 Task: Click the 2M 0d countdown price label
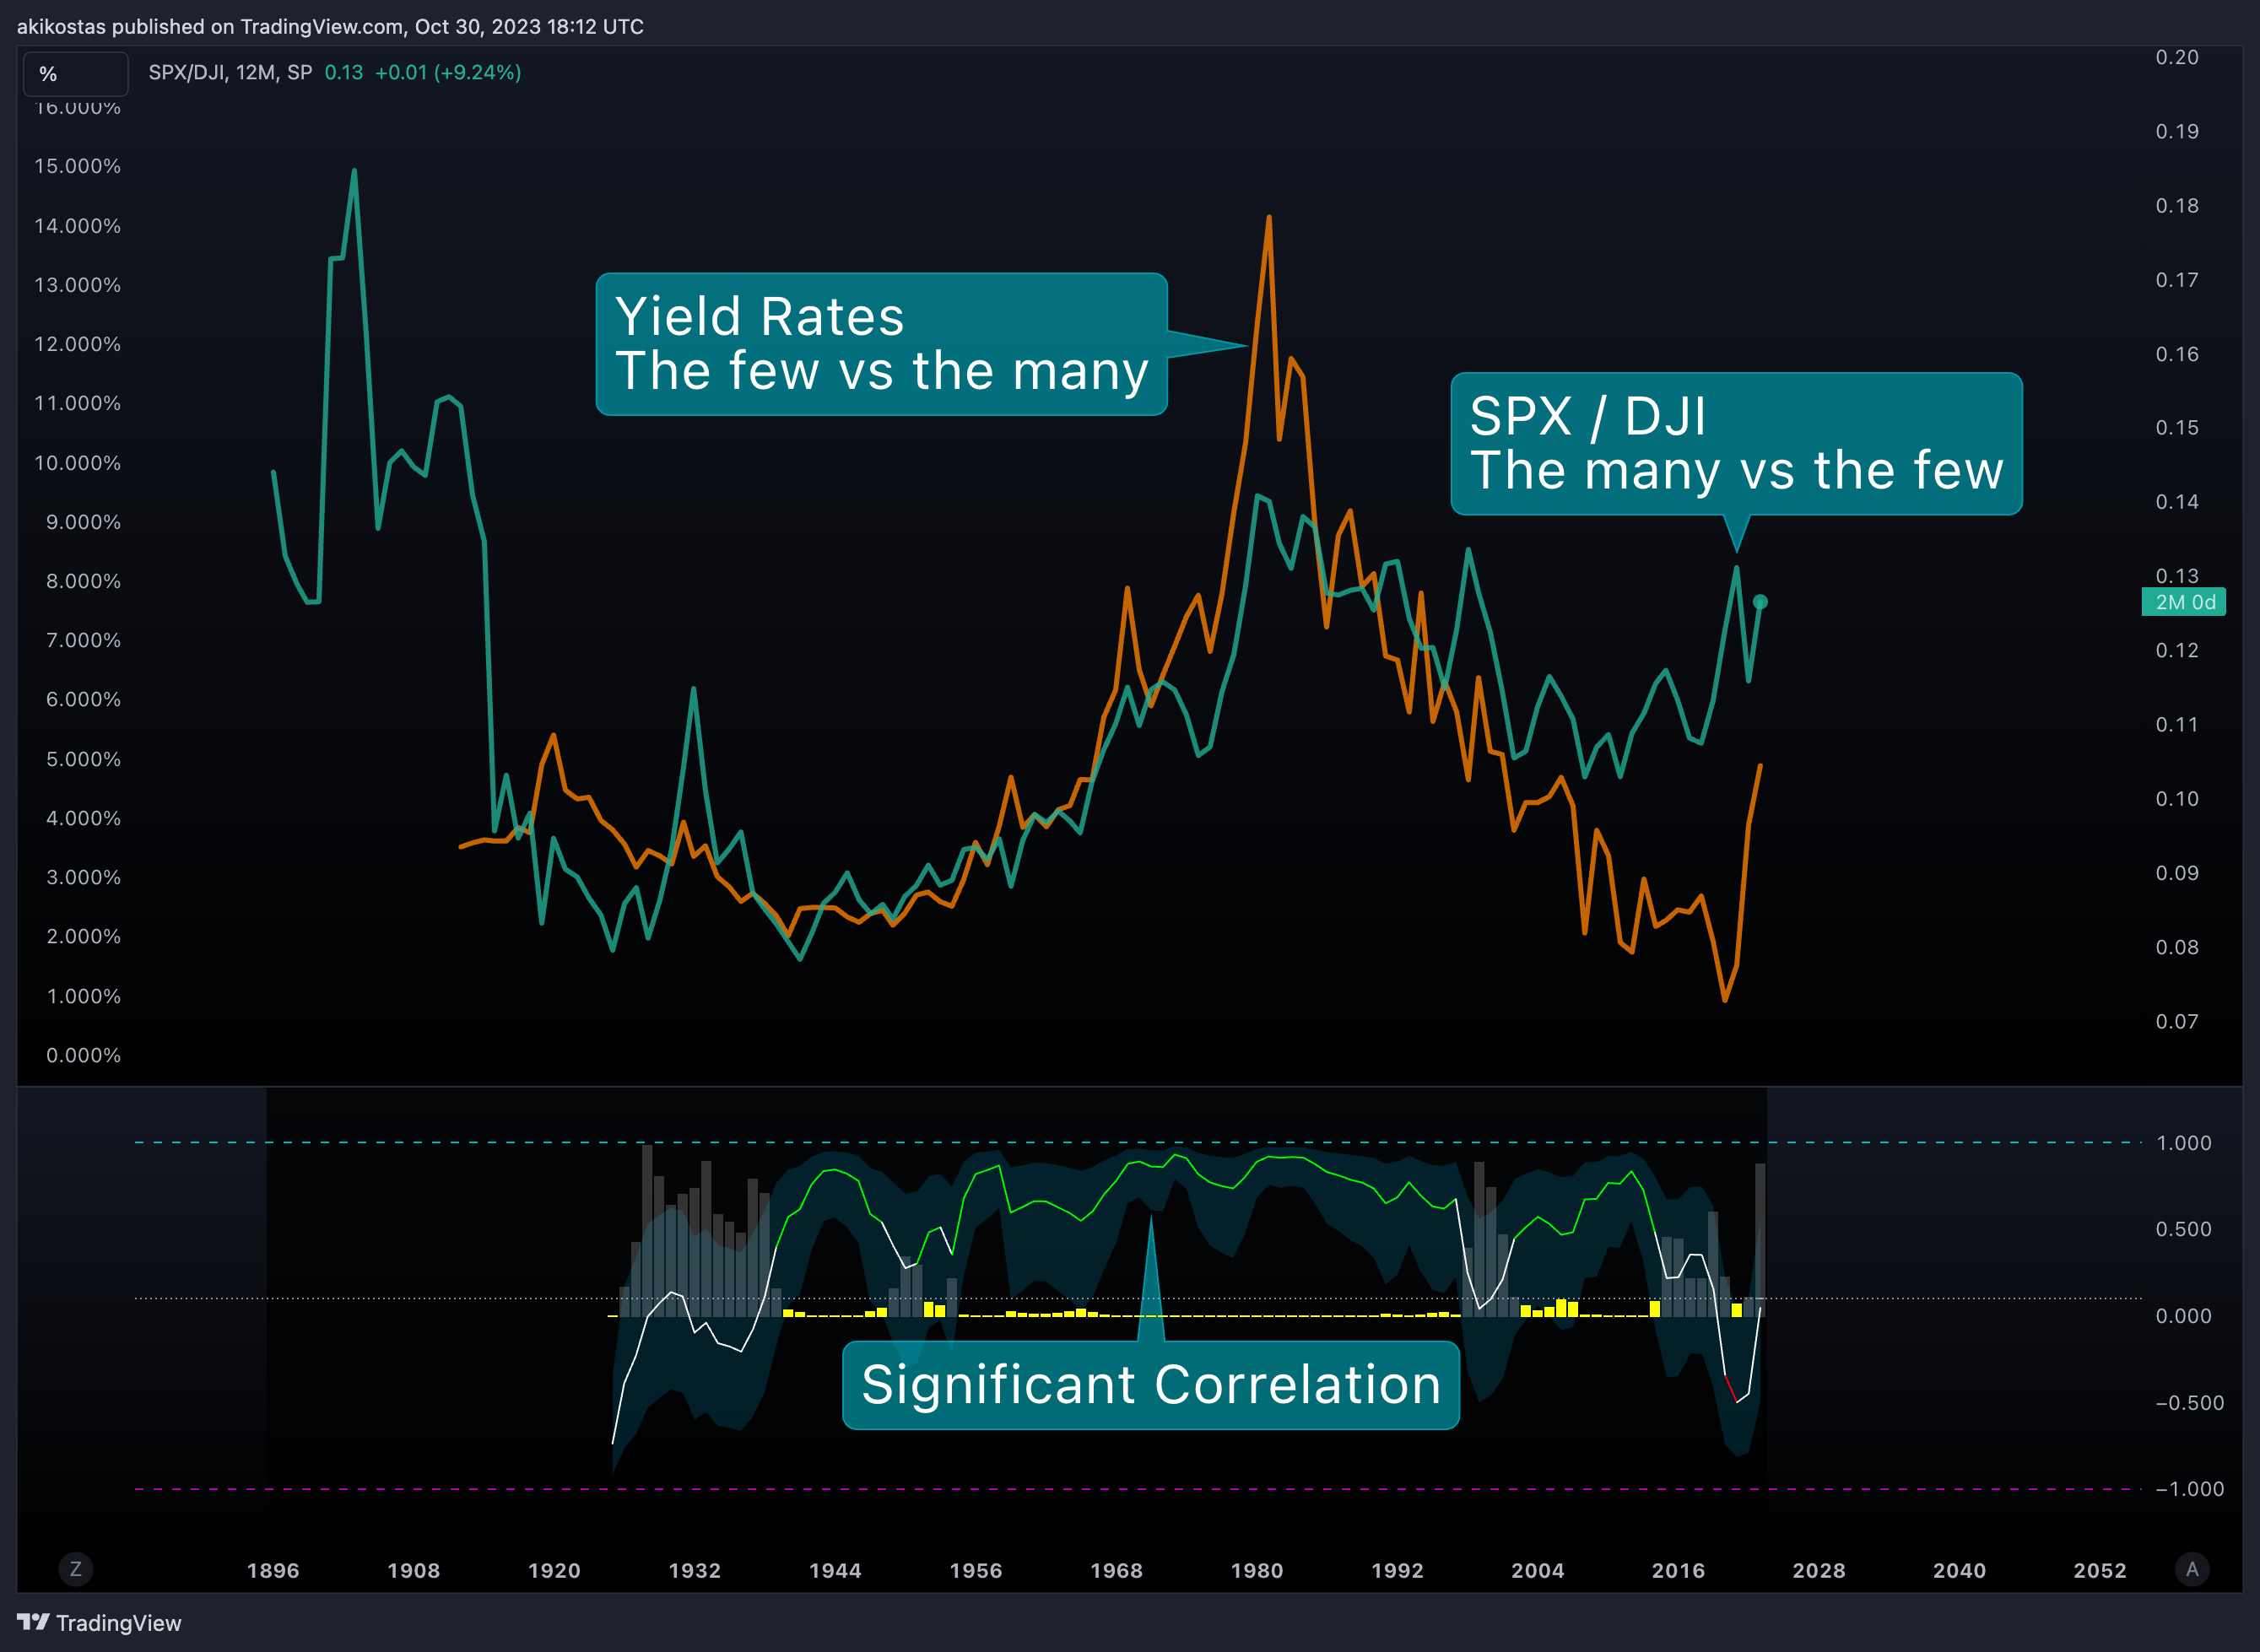click(x=2184, y=602)
